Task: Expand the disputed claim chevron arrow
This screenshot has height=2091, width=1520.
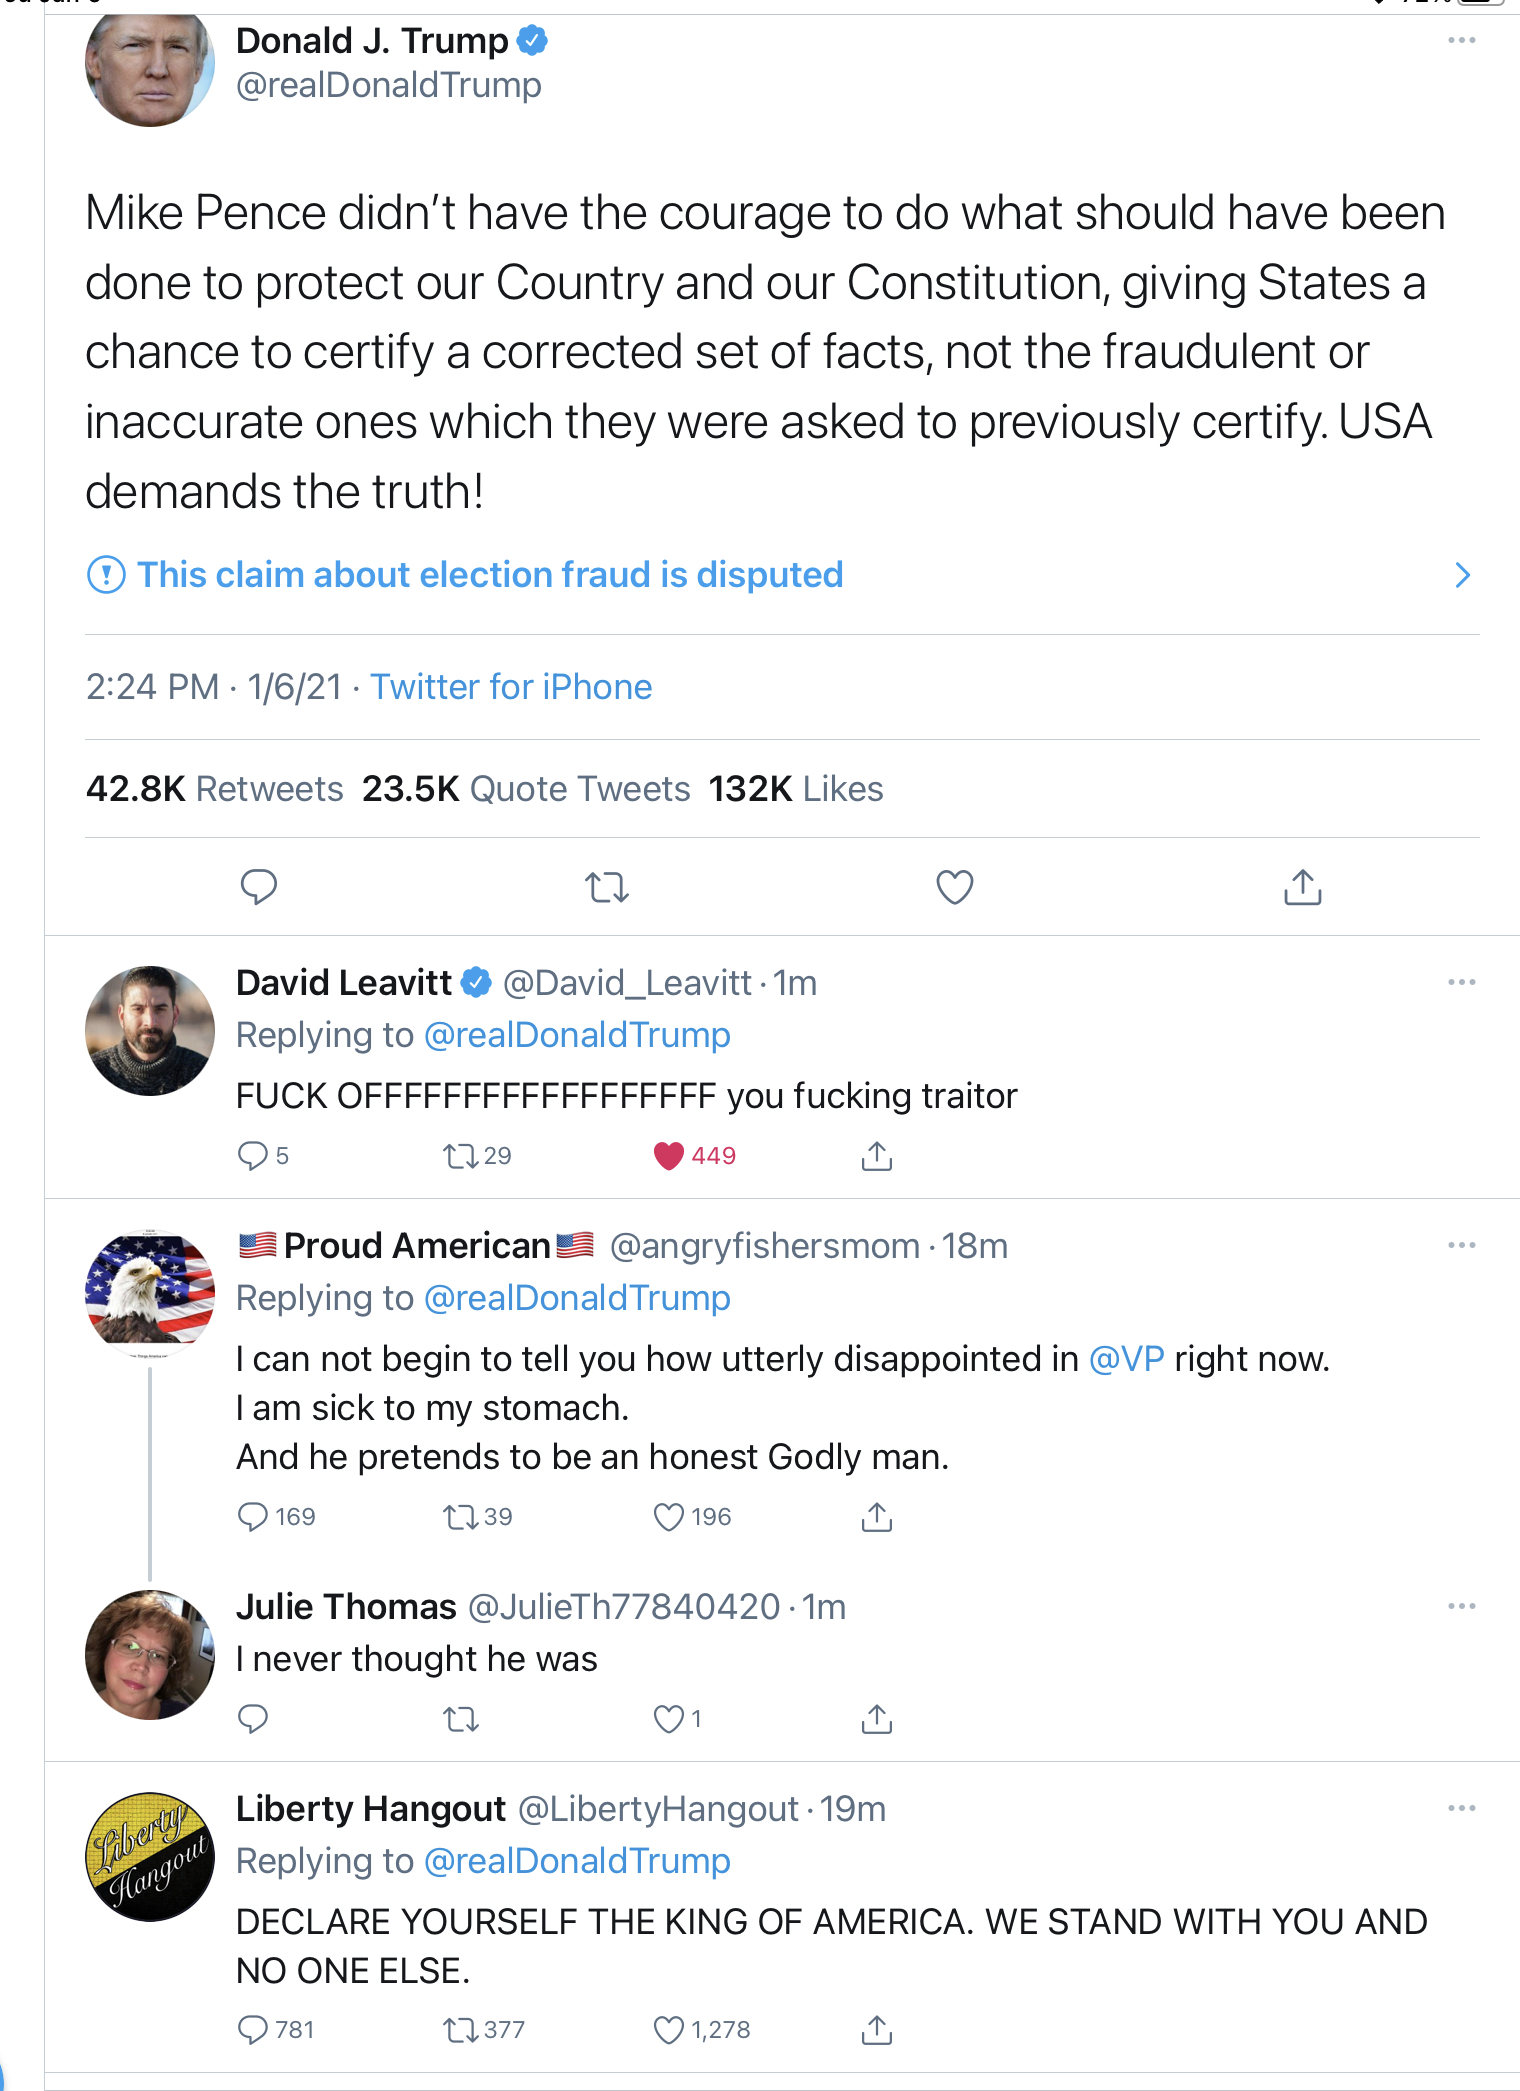Action: [x=1462, y=575]
